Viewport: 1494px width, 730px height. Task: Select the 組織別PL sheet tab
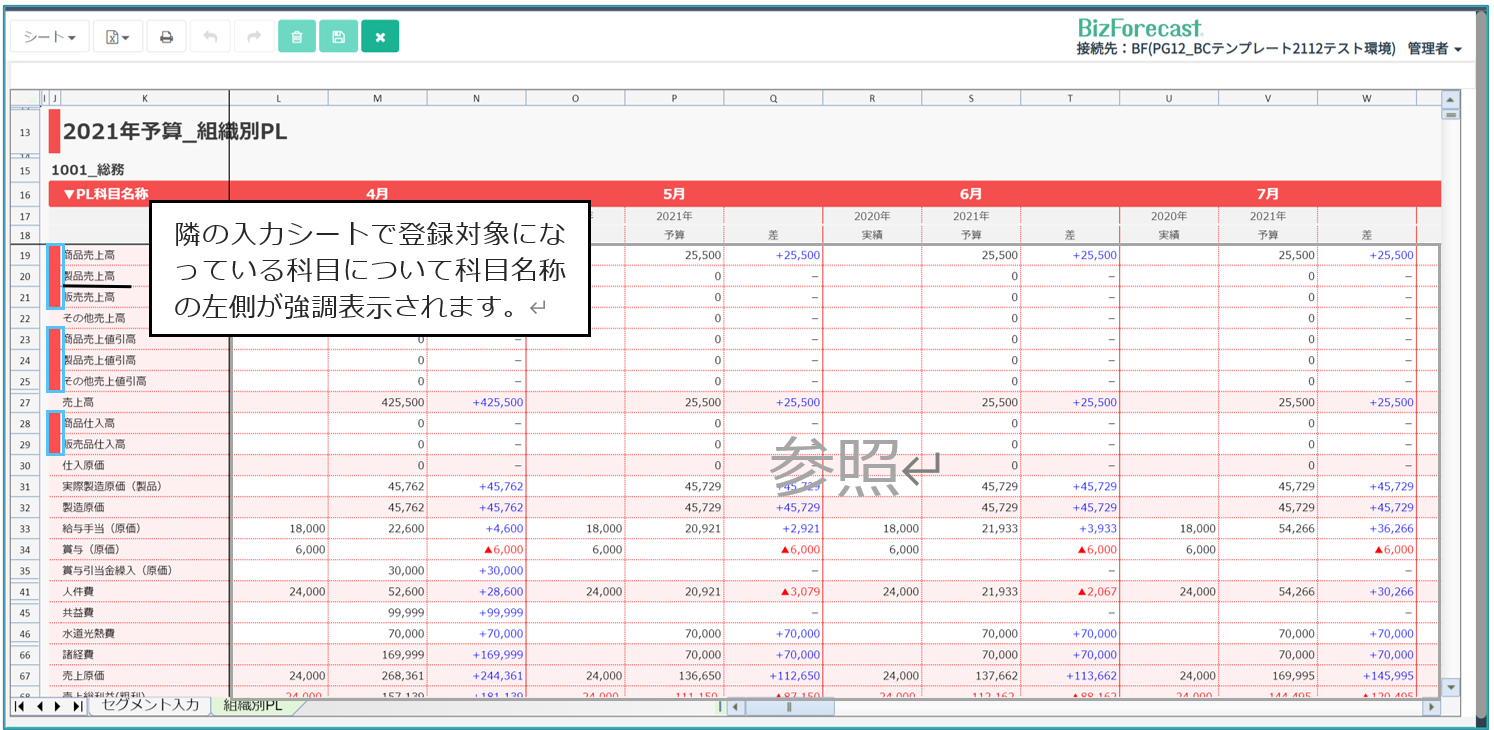[x=252, y=705]
